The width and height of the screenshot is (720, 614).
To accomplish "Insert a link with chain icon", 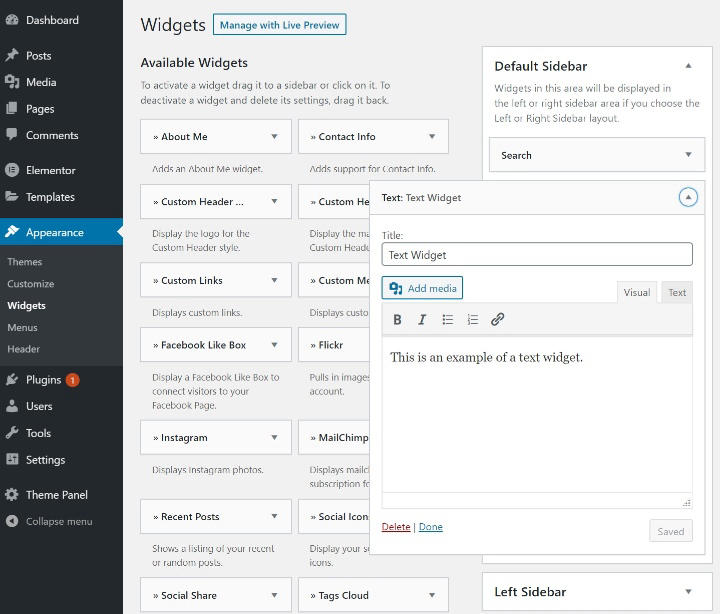I will [x=497, y=320].
